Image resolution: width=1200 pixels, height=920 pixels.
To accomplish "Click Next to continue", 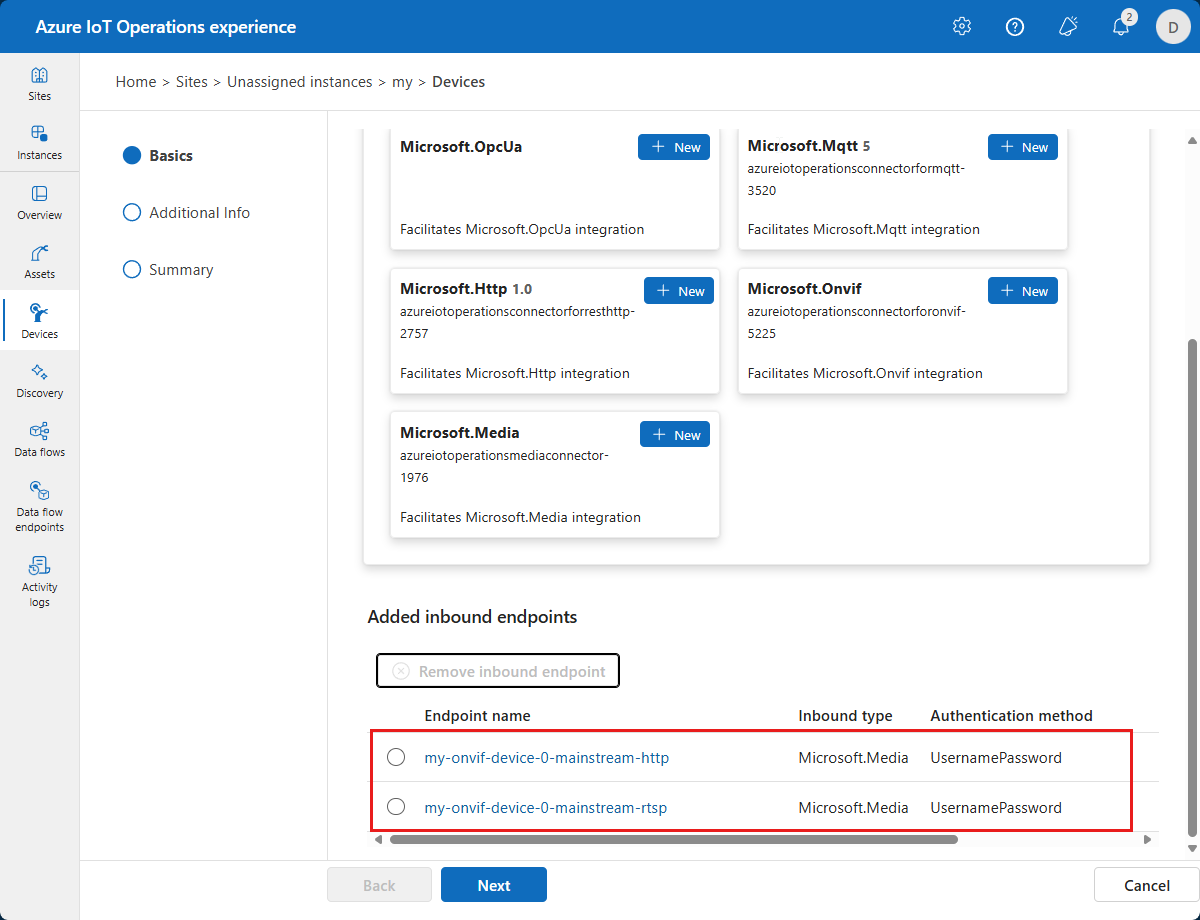I will coord(494,885).
